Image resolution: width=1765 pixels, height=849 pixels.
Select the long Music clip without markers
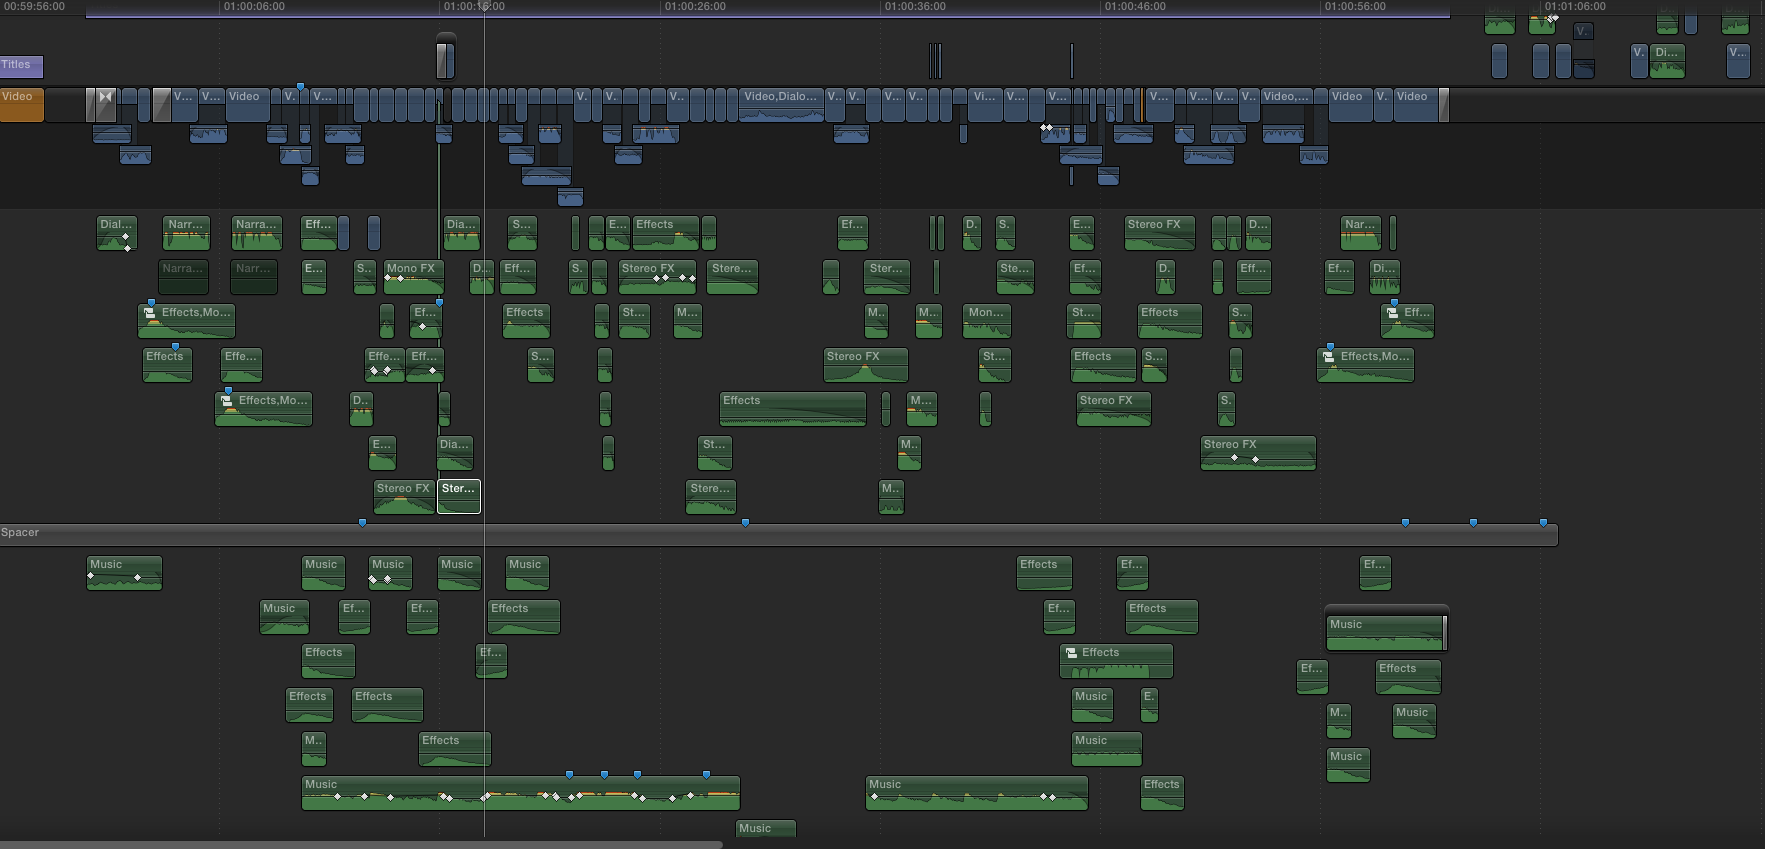pyautogui.click(x=976, y=793)
